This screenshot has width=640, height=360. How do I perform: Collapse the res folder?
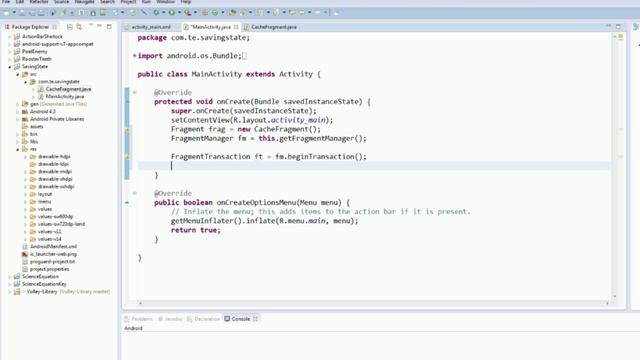[x=18, y=149]
